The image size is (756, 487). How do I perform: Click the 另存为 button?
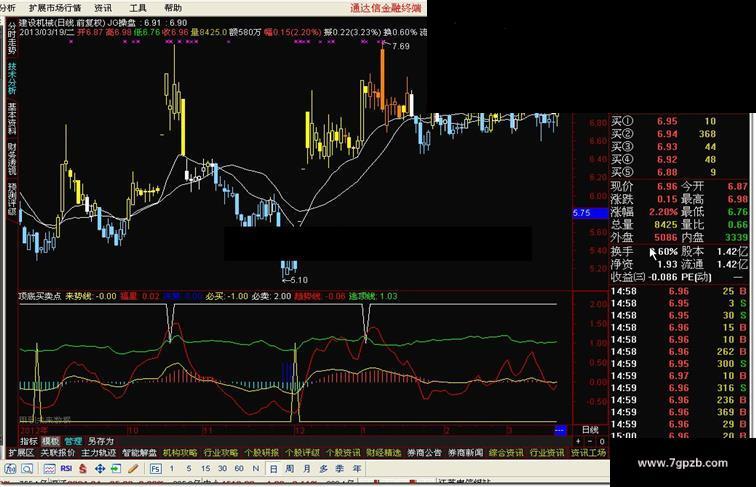click(x=100, y=441)
